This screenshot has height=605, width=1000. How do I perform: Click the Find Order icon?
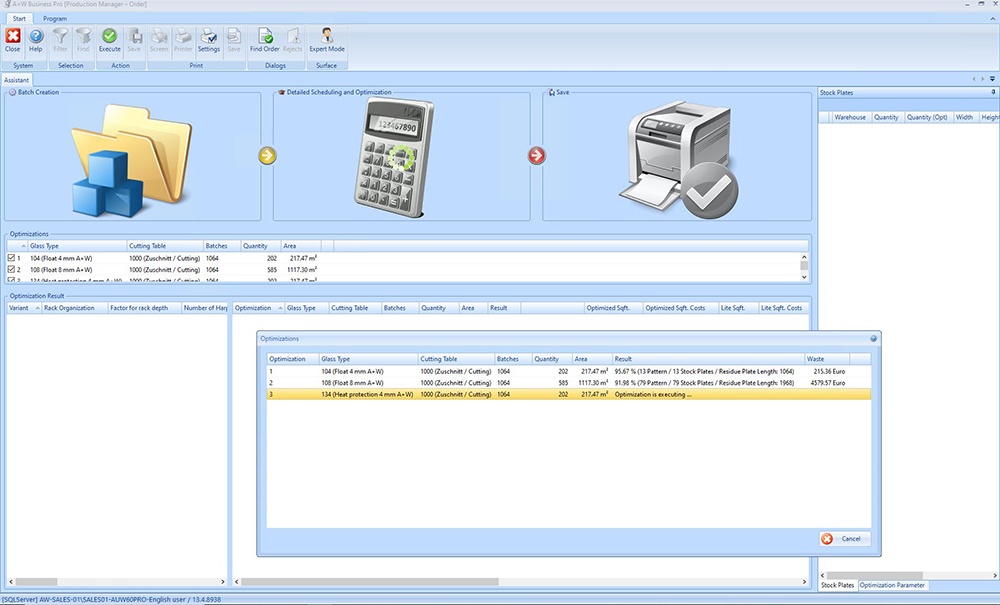click(x=264, y=40)
